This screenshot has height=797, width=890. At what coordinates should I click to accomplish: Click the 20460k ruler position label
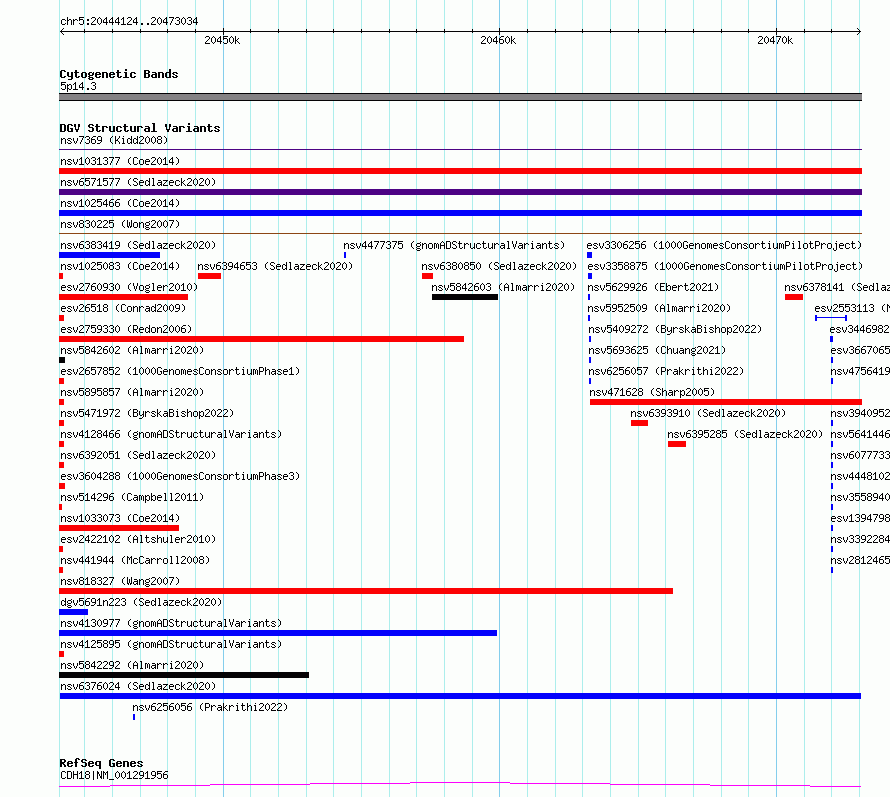(498, 40)
